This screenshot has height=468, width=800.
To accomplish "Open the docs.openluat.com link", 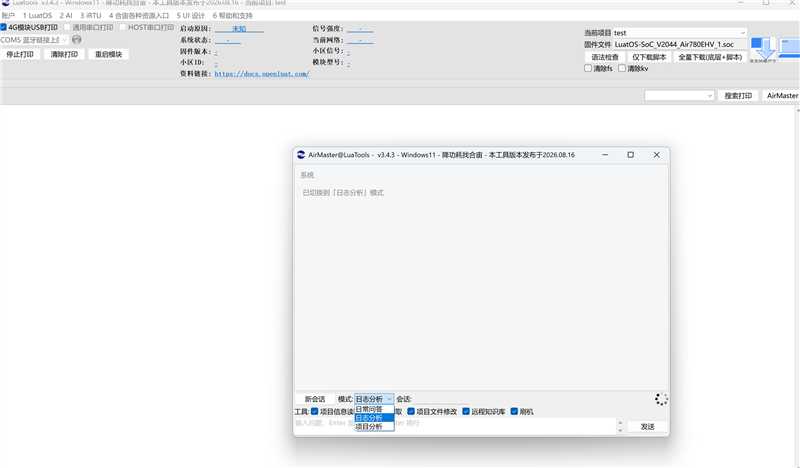I will (262, 73).
